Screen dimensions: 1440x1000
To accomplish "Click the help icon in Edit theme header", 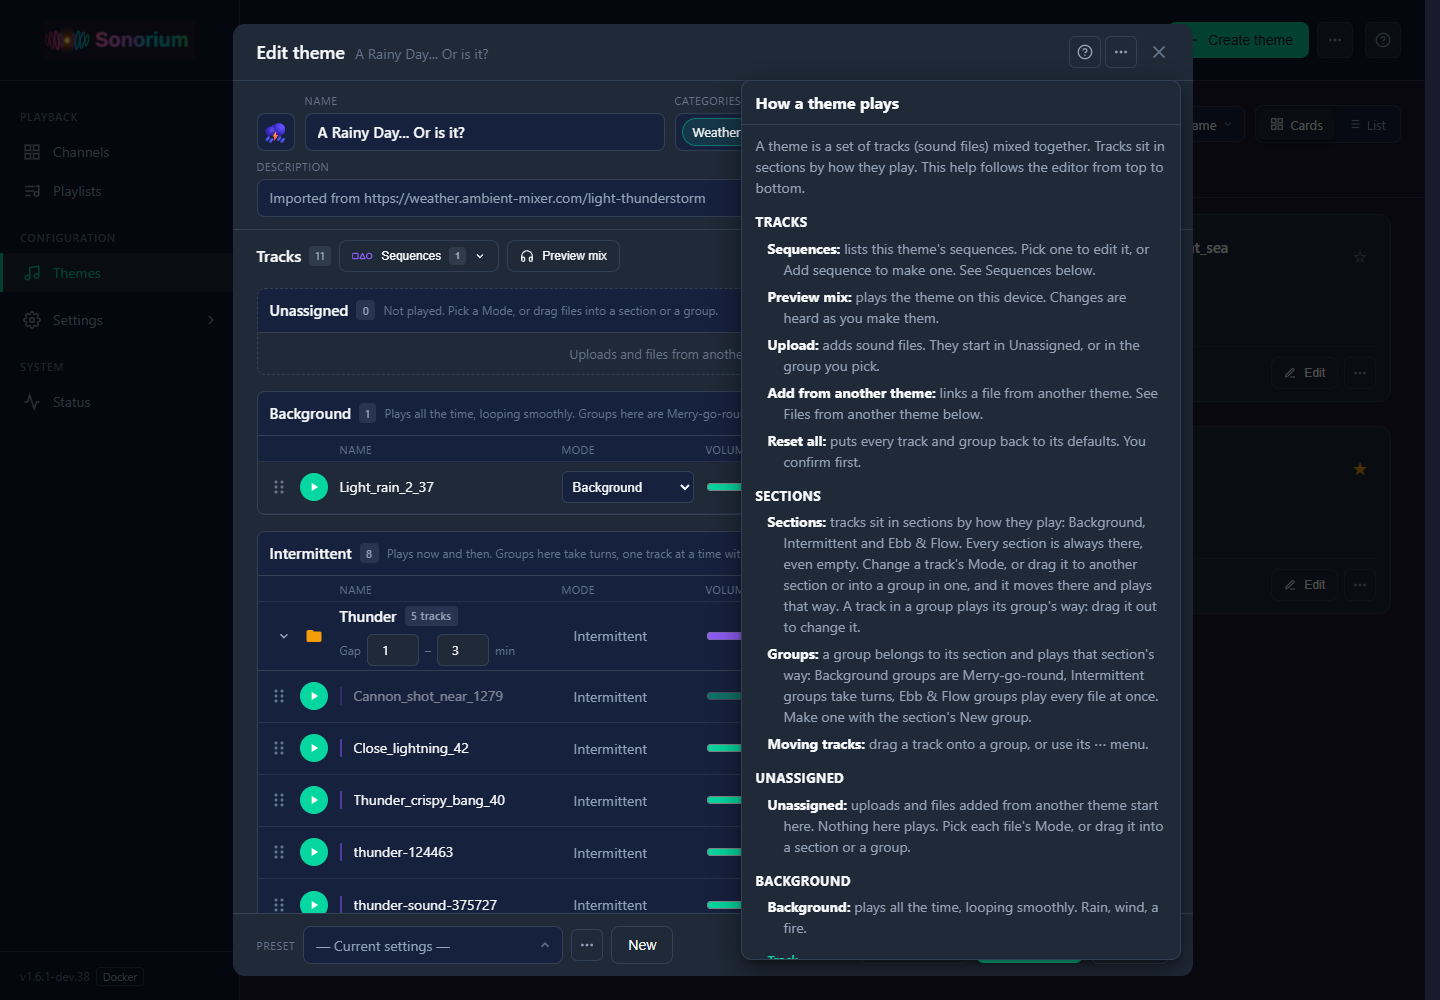I will click(x=1085, y=52).
